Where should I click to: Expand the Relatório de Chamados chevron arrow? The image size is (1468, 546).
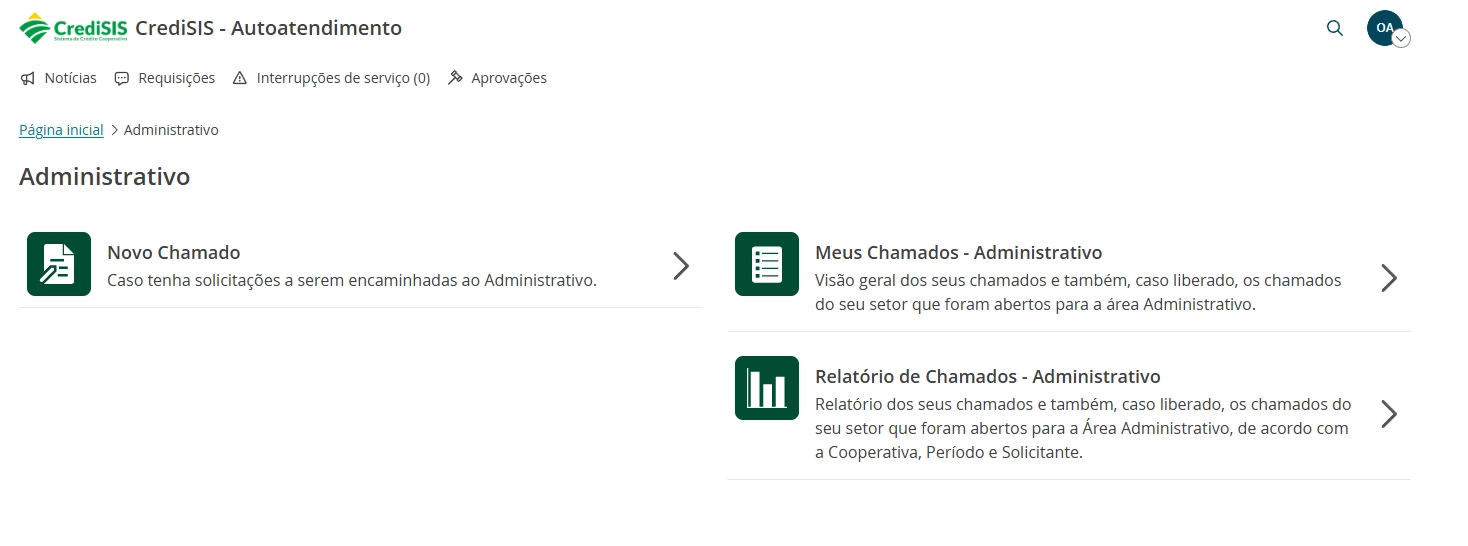[1389, 414]
